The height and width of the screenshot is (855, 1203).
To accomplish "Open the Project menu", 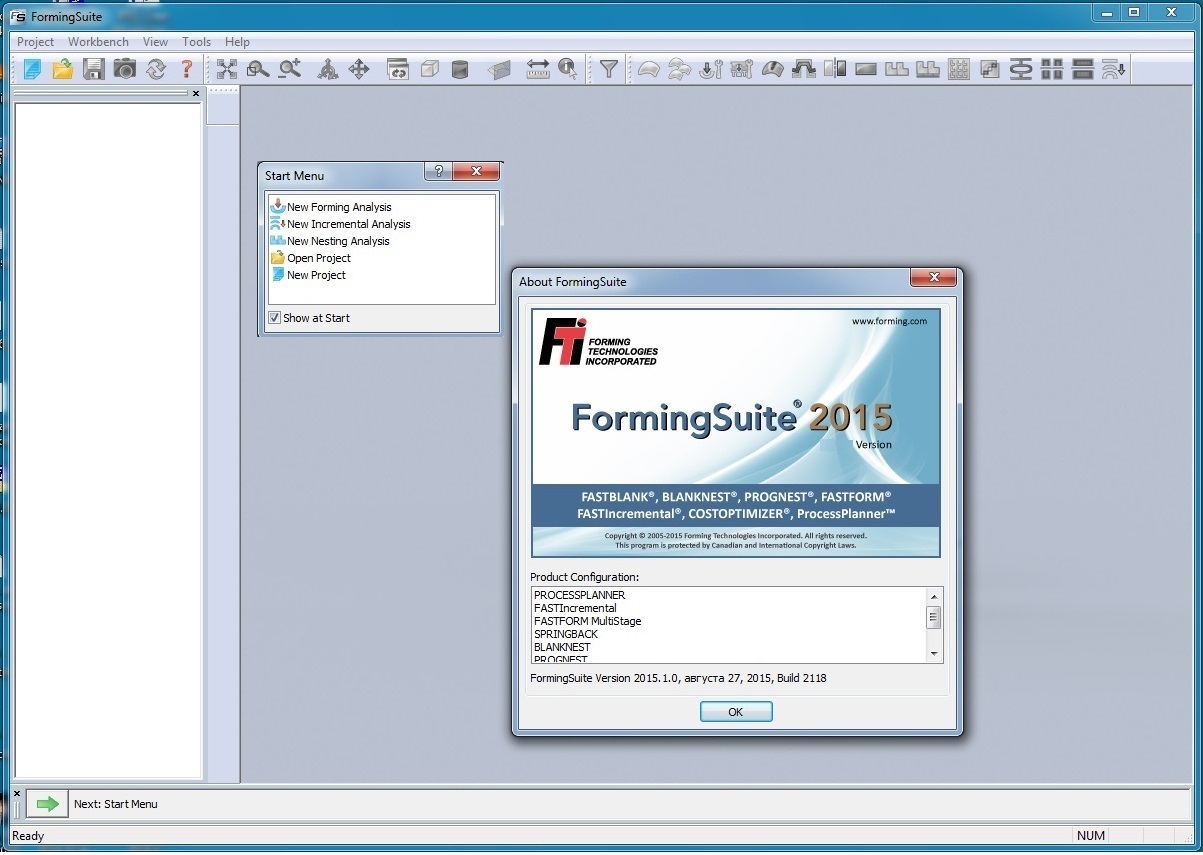I will pos(35,42).
